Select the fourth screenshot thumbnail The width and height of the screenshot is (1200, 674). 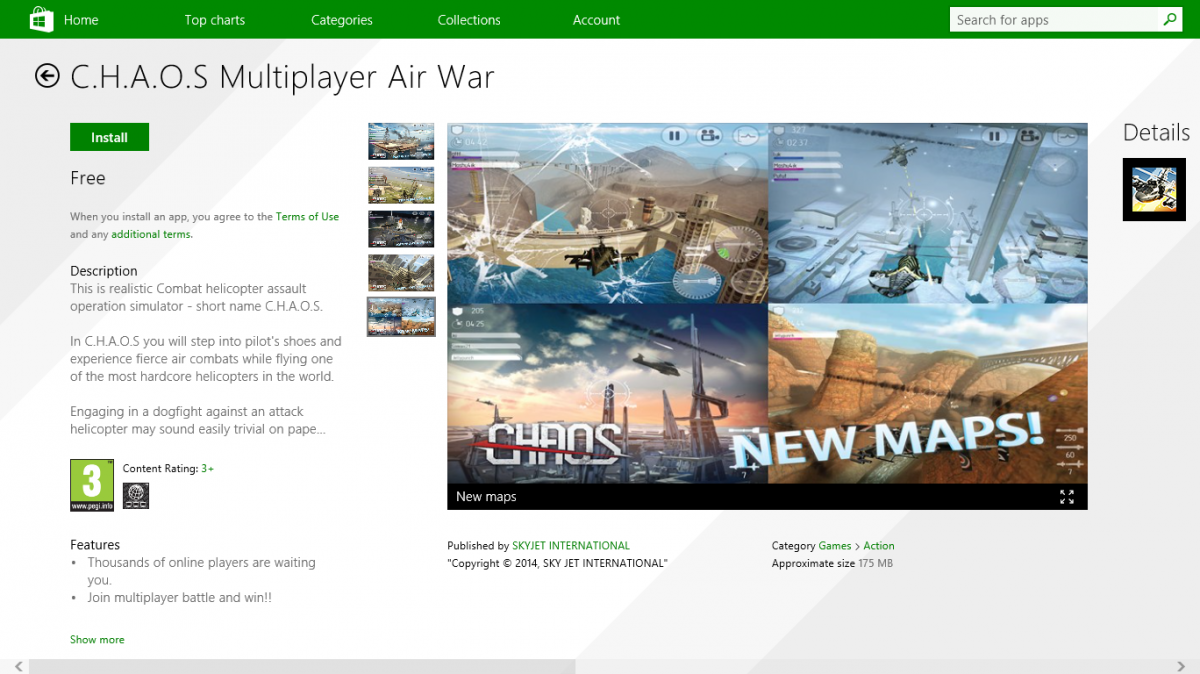tap(401, 273)
